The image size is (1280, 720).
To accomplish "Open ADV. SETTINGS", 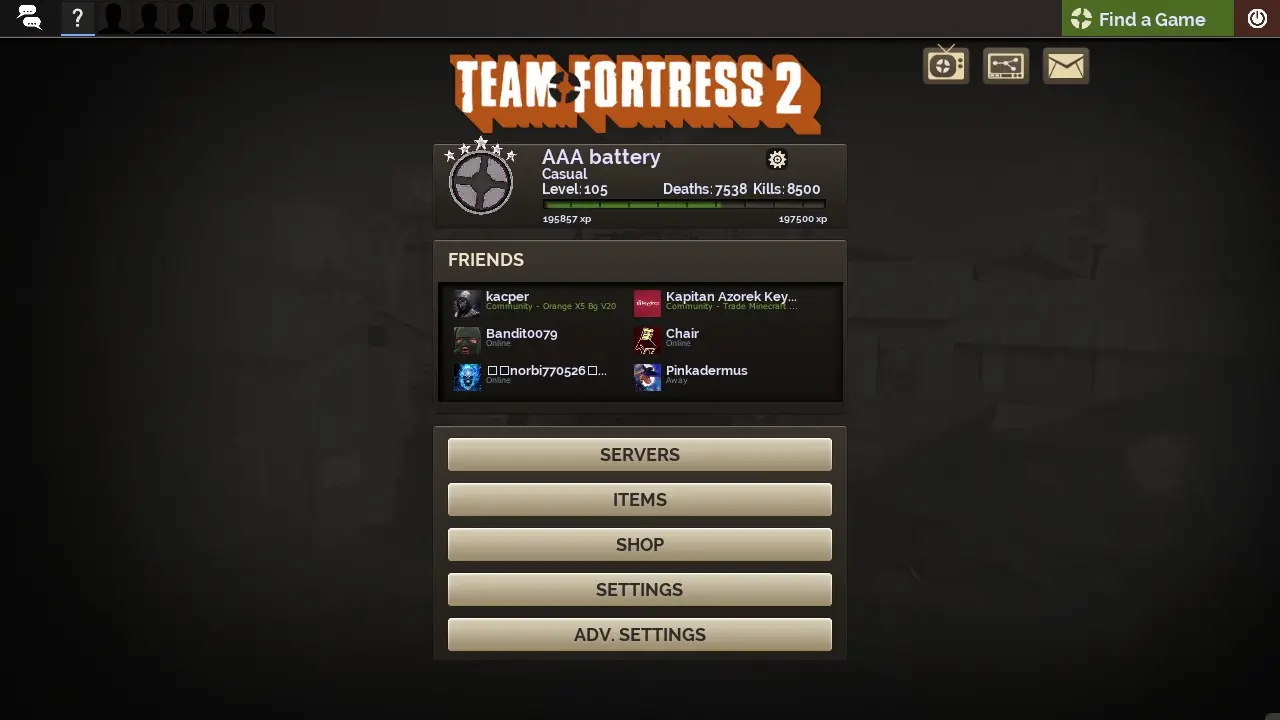I will (640, 634).
